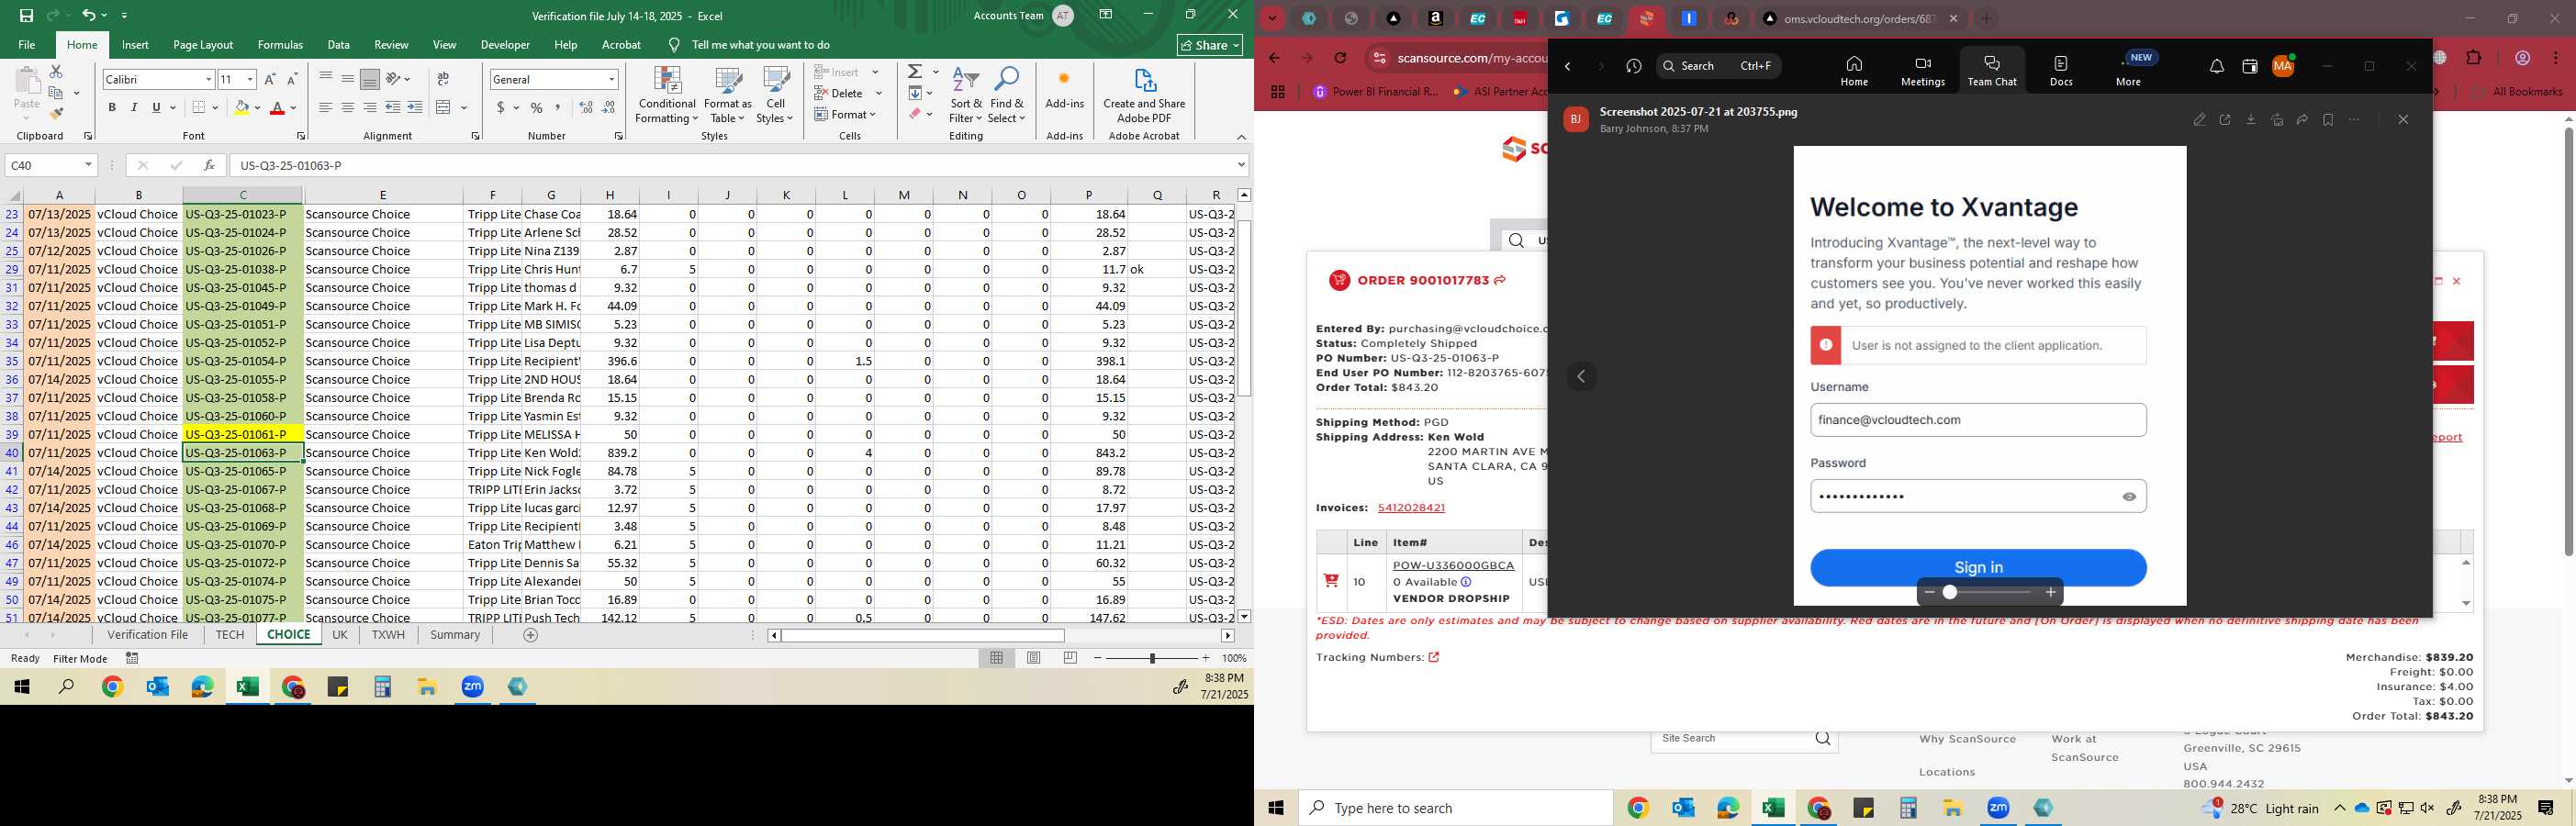This screenshot has width=2576, height=826.
Task: Open Zoom from the left taskbar
Action: pos(473,687)
